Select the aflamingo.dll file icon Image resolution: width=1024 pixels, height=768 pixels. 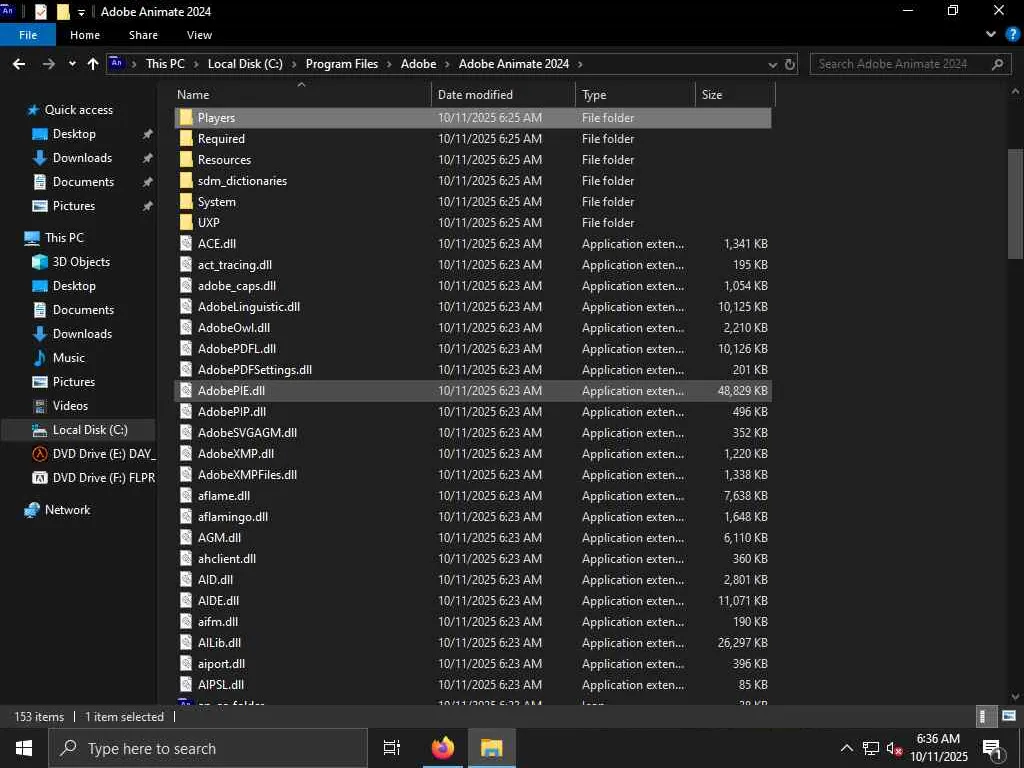[186, 517]
